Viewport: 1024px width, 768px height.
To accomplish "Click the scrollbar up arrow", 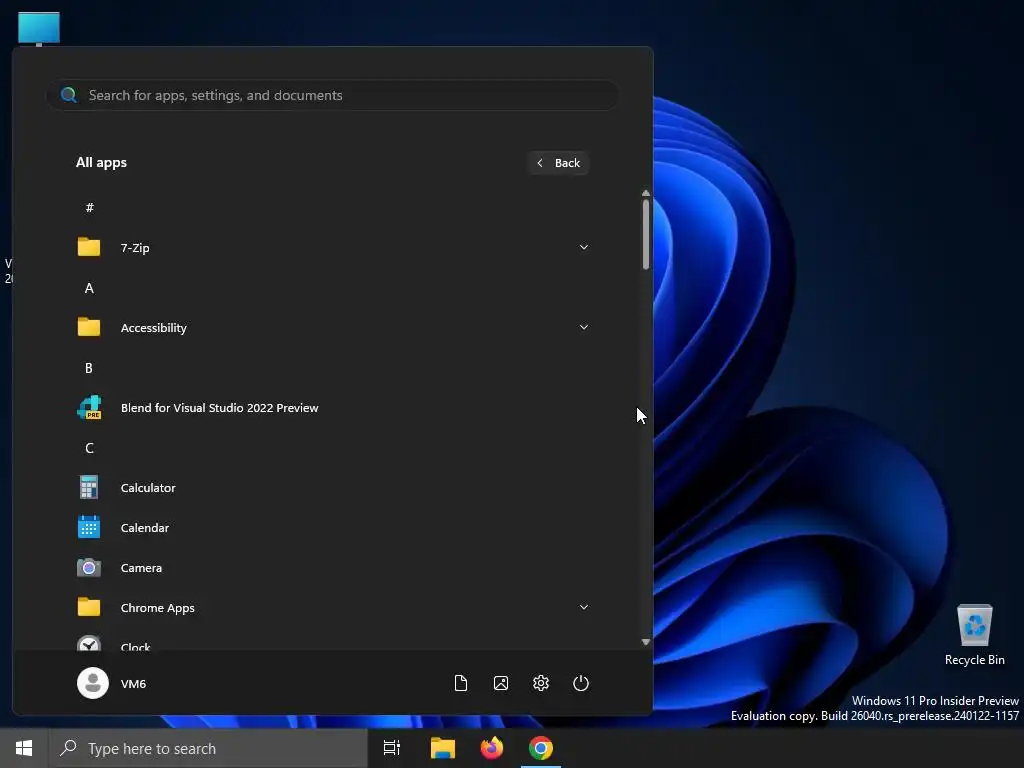I will tap(646, 193).
